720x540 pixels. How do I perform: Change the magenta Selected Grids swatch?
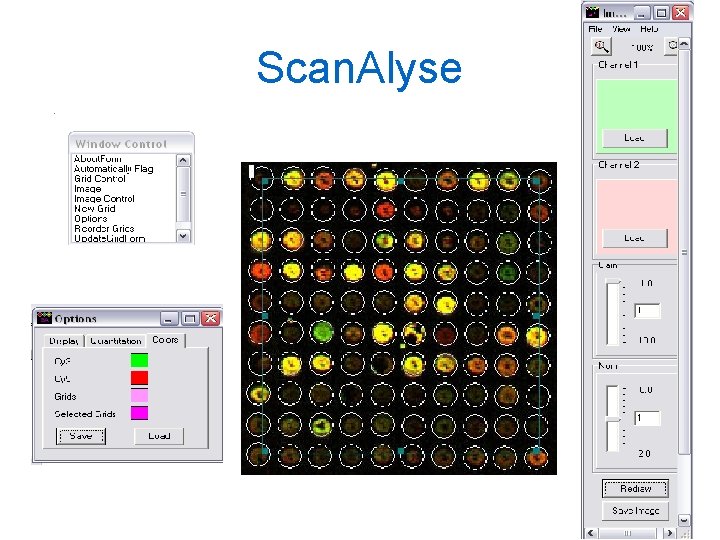click(x=140, y=413)
